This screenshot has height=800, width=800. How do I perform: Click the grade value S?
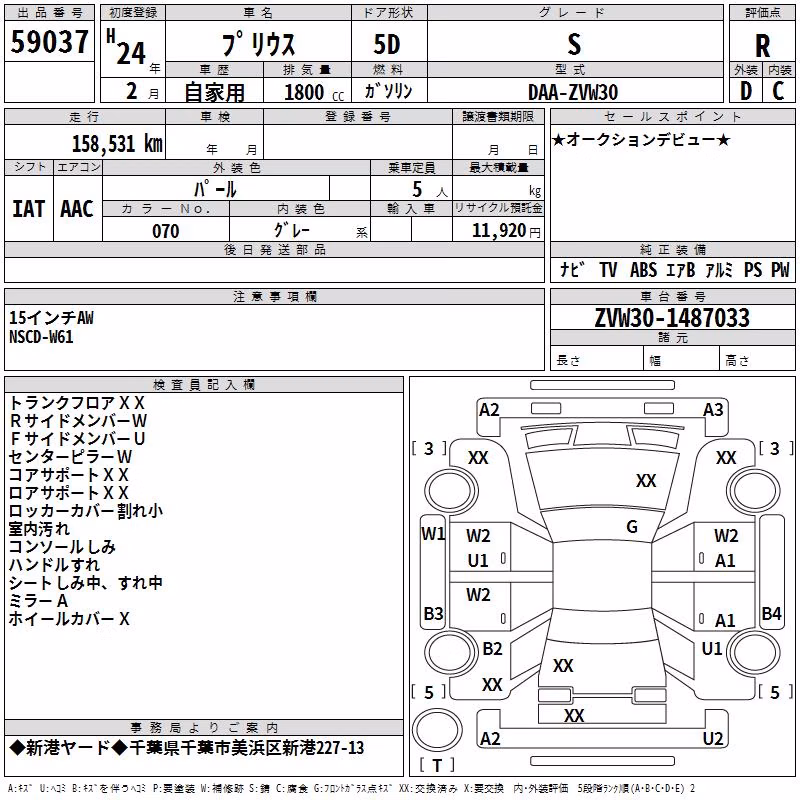click(574, 44)
